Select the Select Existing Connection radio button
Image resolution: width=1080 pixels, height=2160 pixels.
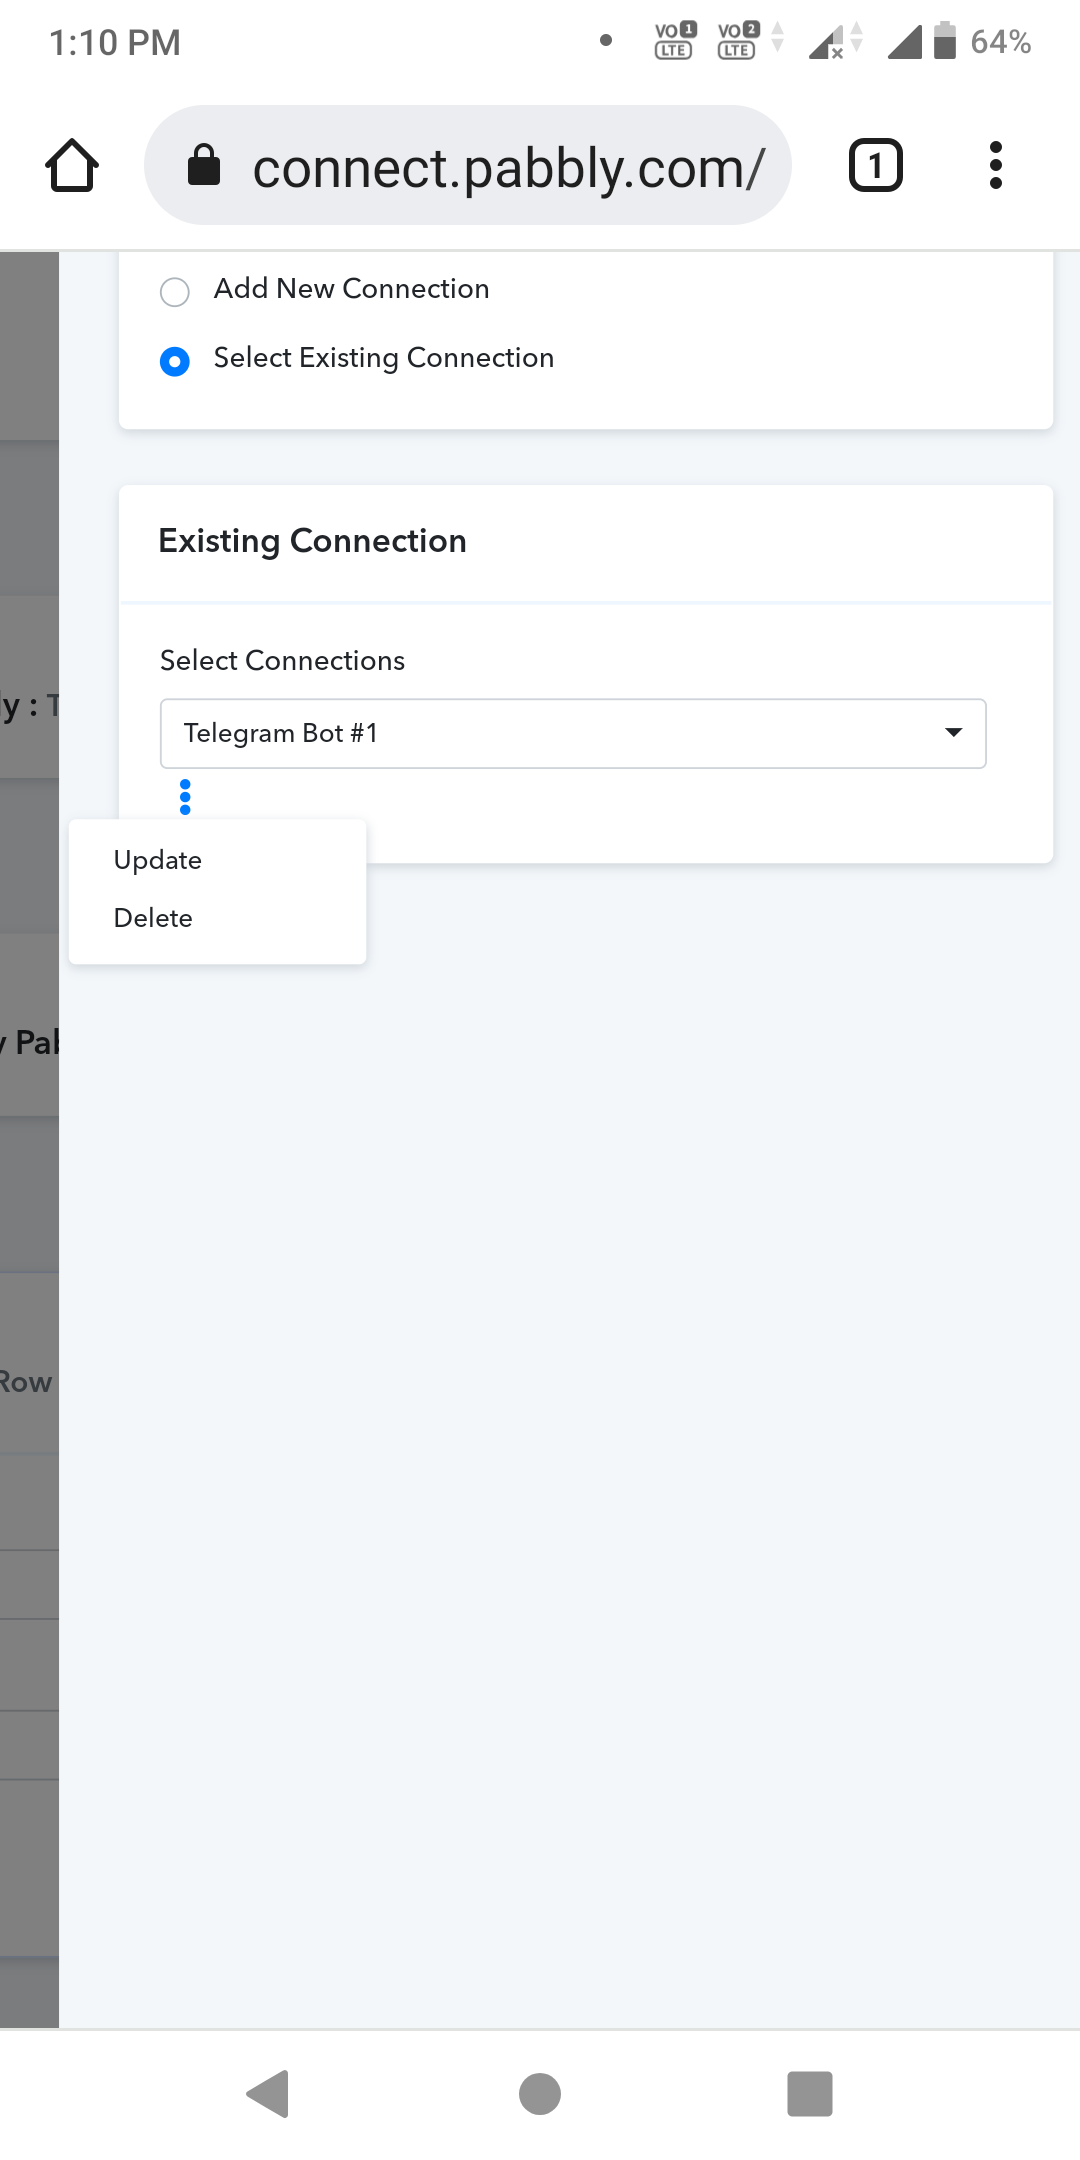click(175, 361)
